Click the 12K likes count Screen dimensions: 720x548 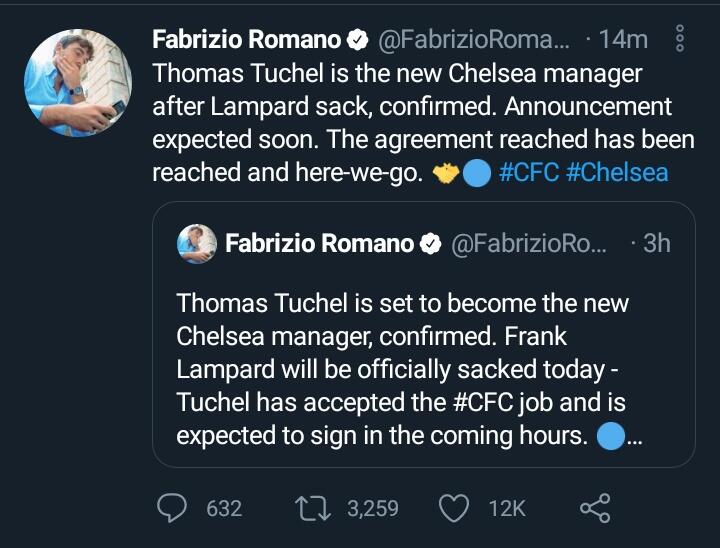[506, 508]
